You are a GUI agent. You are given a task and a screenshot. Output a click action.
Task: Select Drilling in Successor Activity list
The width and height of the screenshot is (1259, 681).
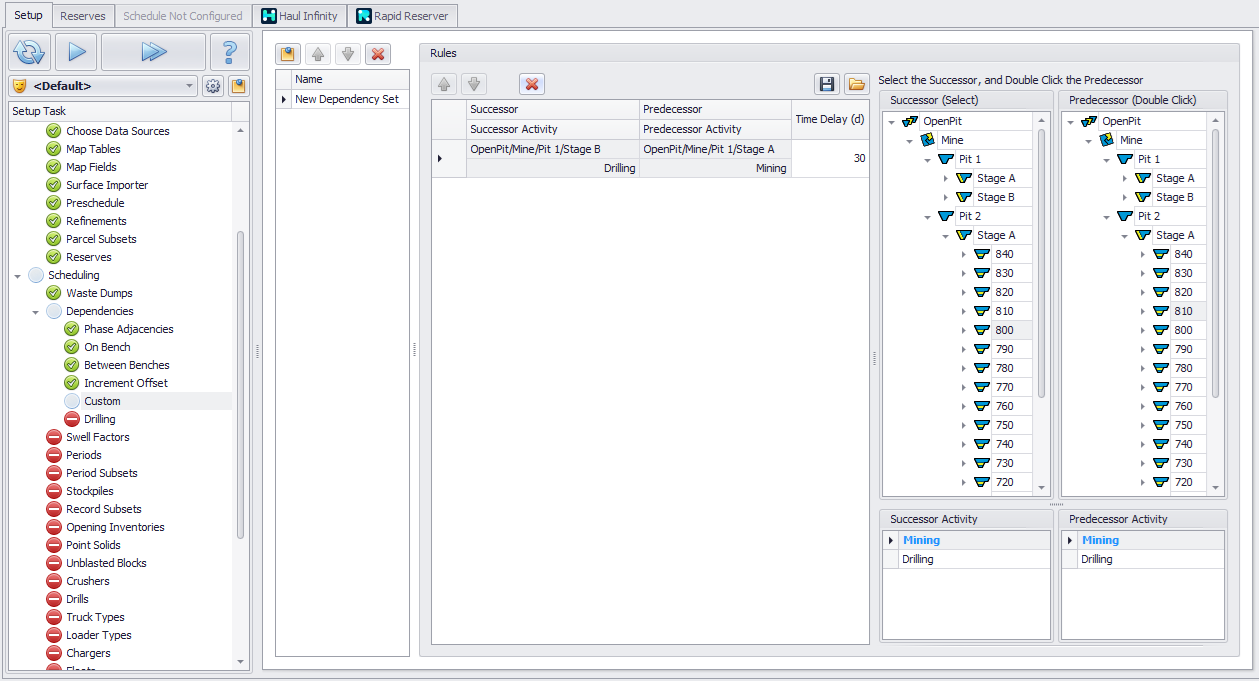[x=917, y=559]
